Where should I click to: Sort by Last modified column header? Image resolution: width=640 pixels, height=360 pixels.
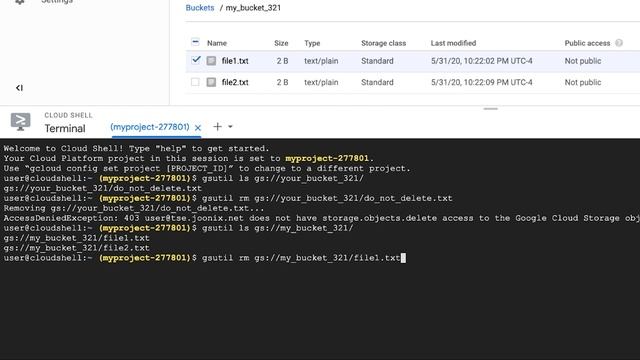(453, 43)
